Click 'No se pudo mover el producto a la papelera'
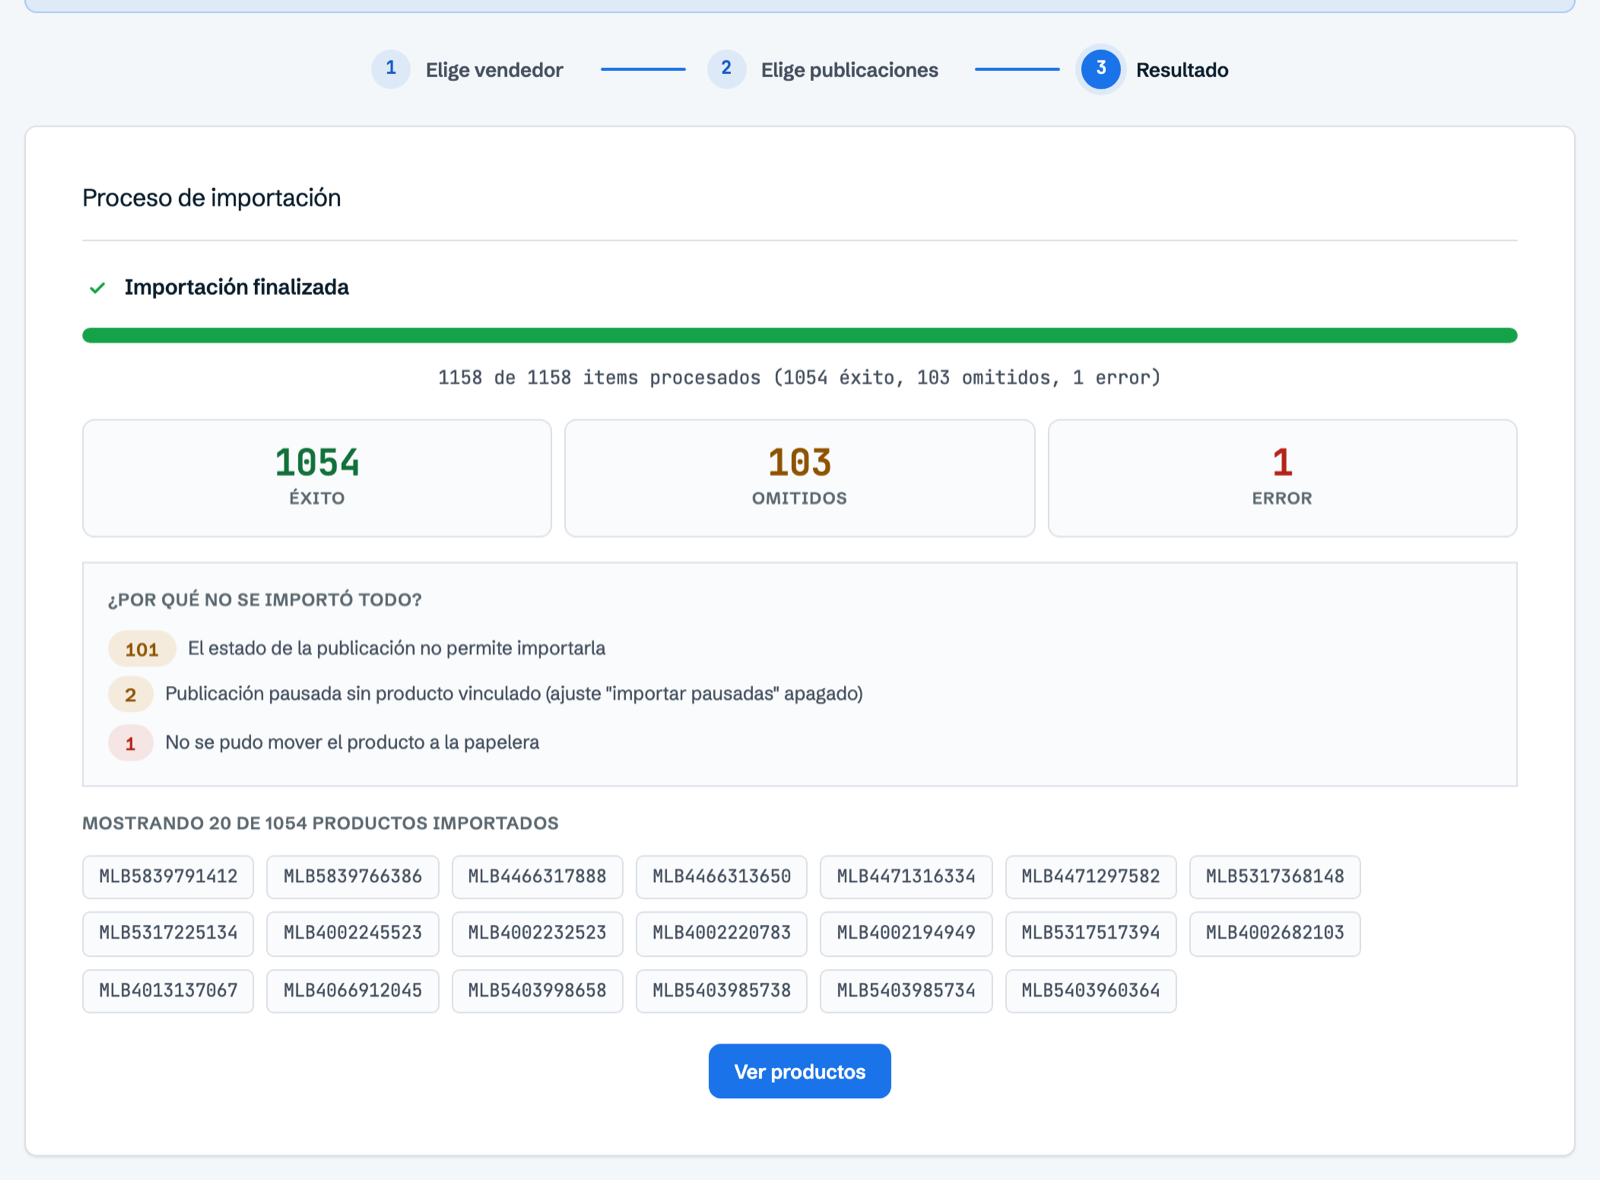1600x1180 pixels. (x=352, y=742)
